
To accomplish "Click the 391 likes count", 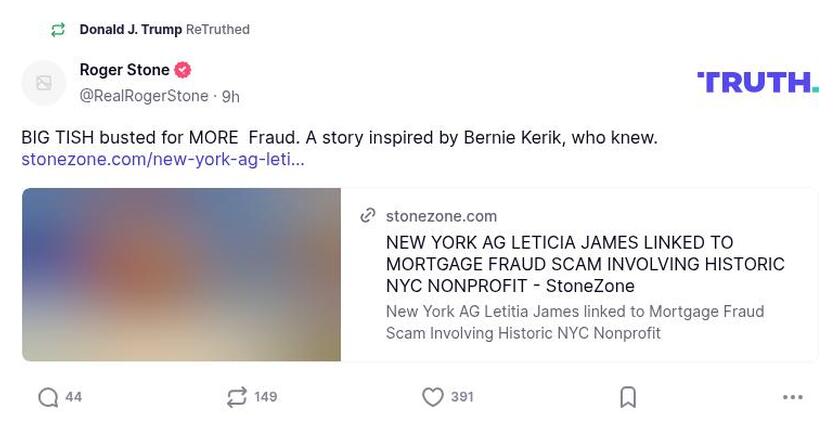I will [x=462, y=397].
